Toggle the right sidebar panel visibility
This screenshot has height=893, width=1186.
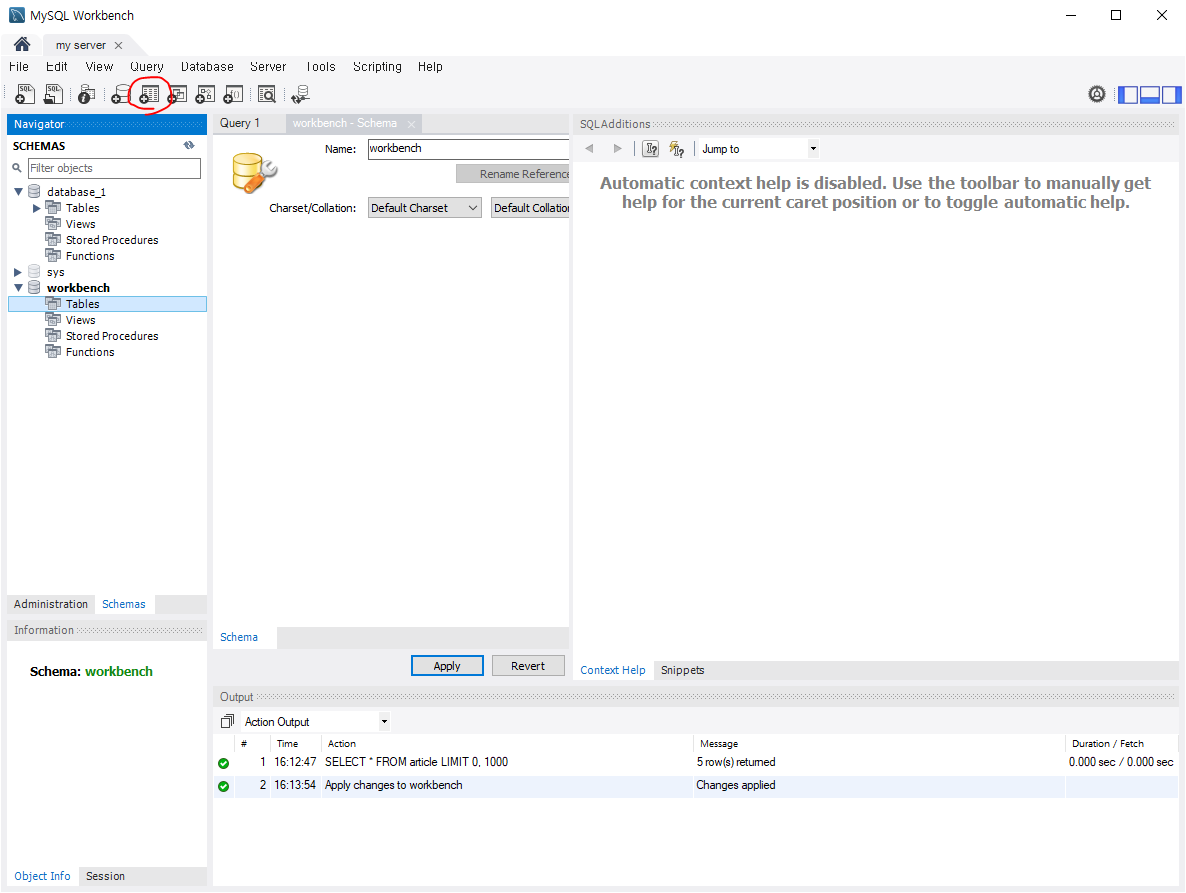tap(1172, 95)
